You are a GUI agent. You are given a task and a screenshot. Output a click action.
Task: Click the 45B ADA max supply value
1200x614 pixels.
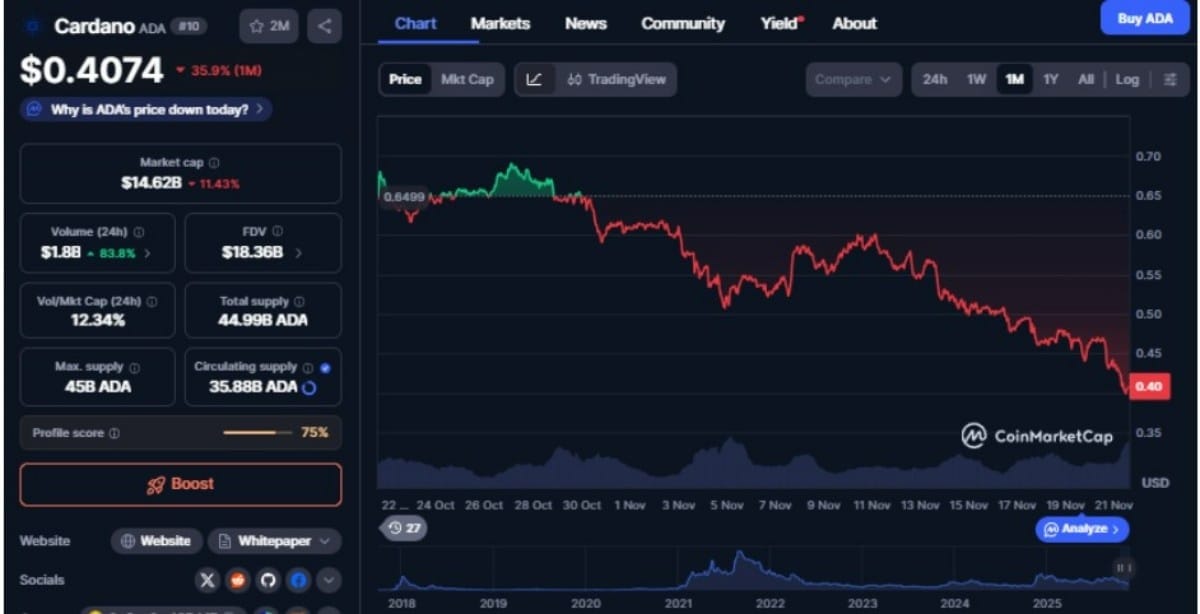[x=98, y=386]
